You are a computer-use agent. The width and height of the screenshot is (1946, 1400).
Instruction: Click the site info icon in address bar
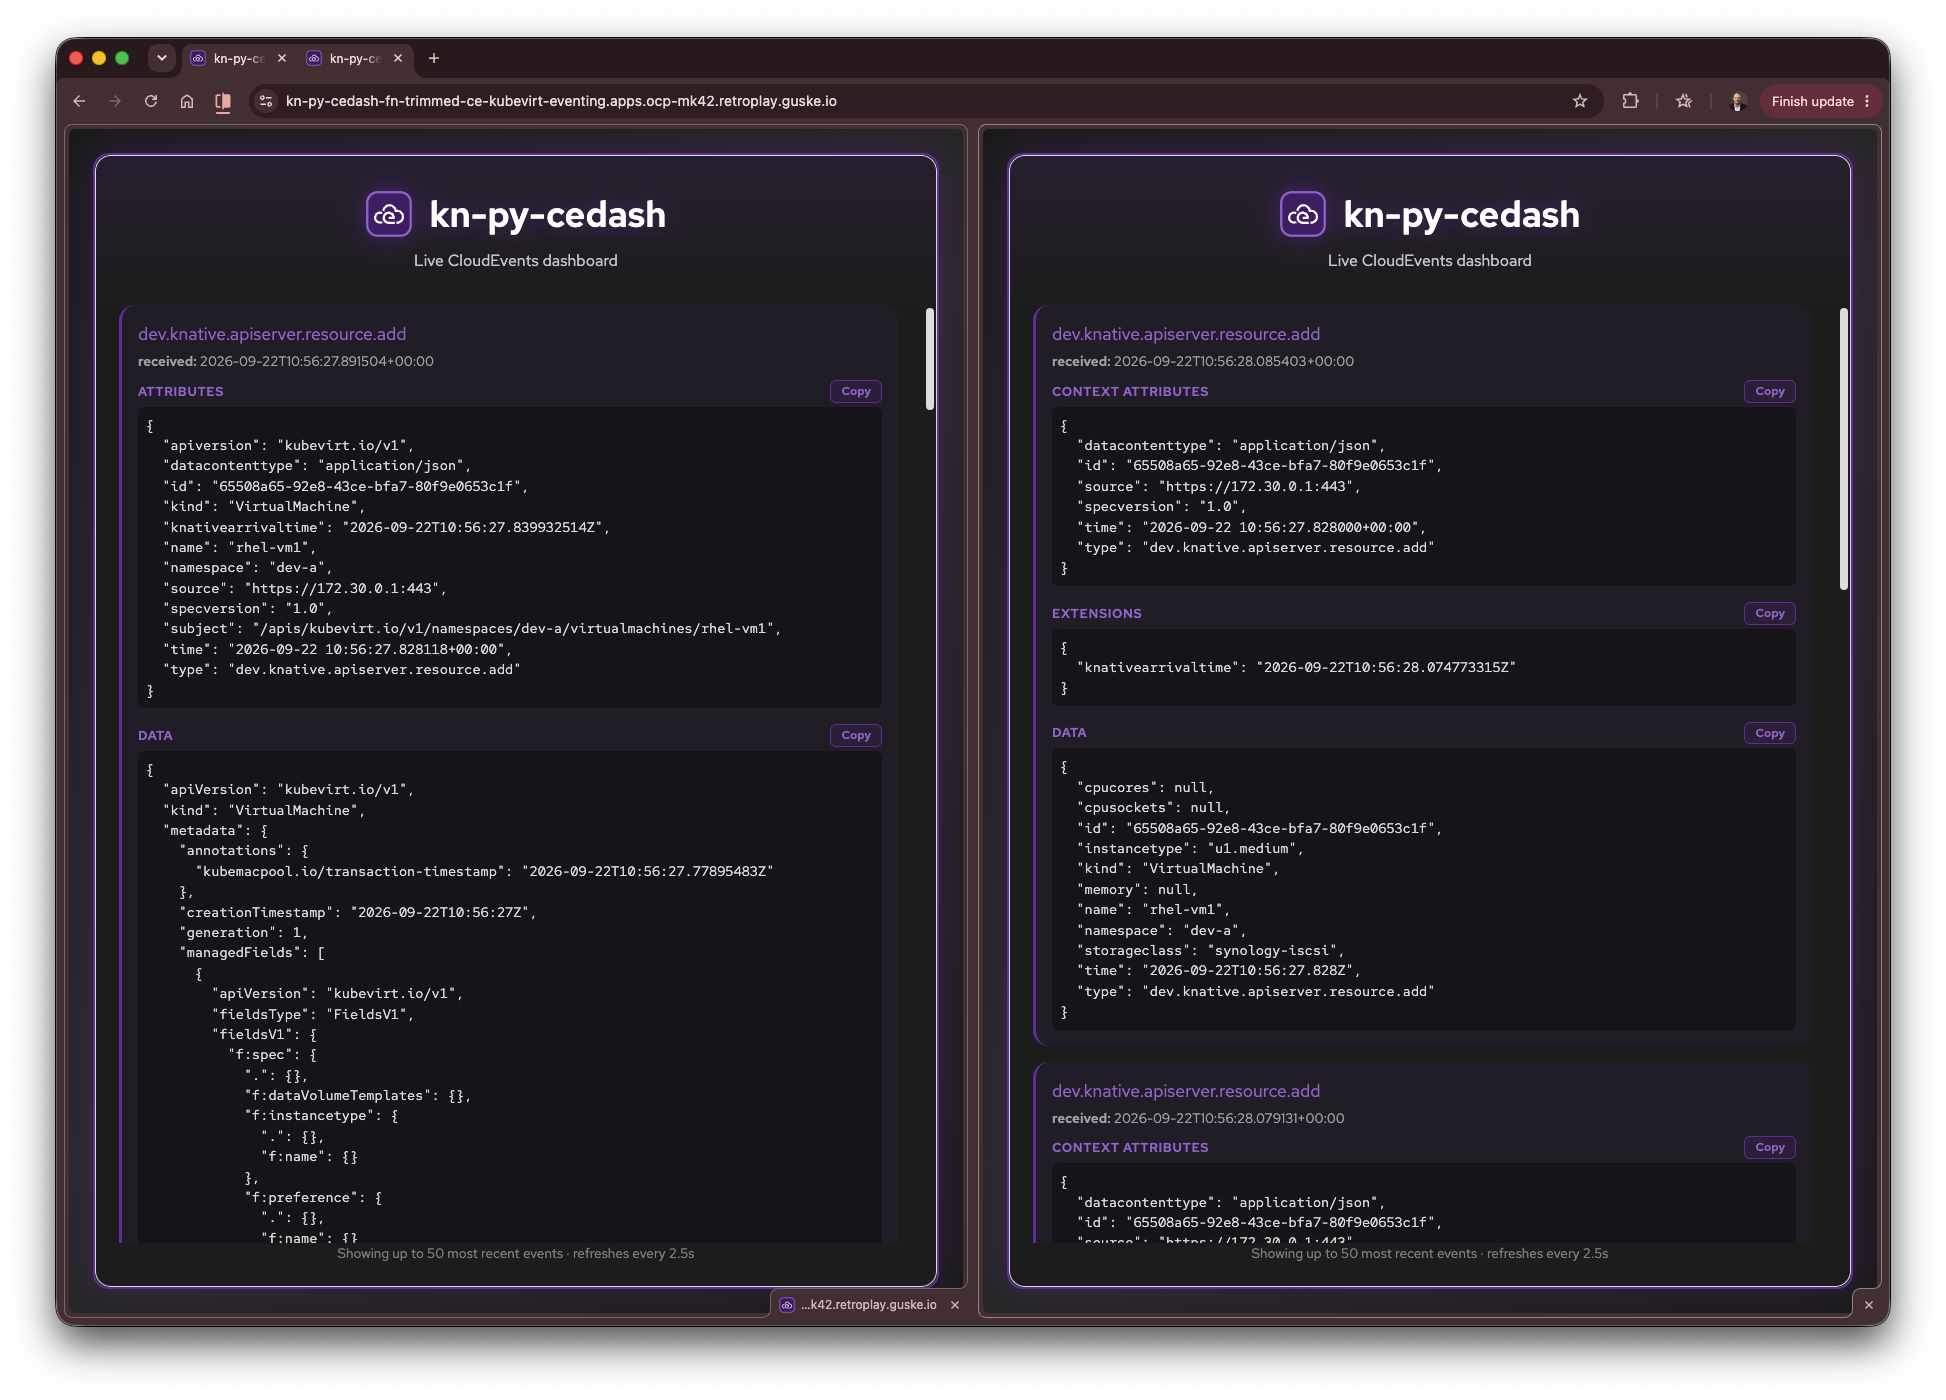pyautogui.click(x=266, y=101)
